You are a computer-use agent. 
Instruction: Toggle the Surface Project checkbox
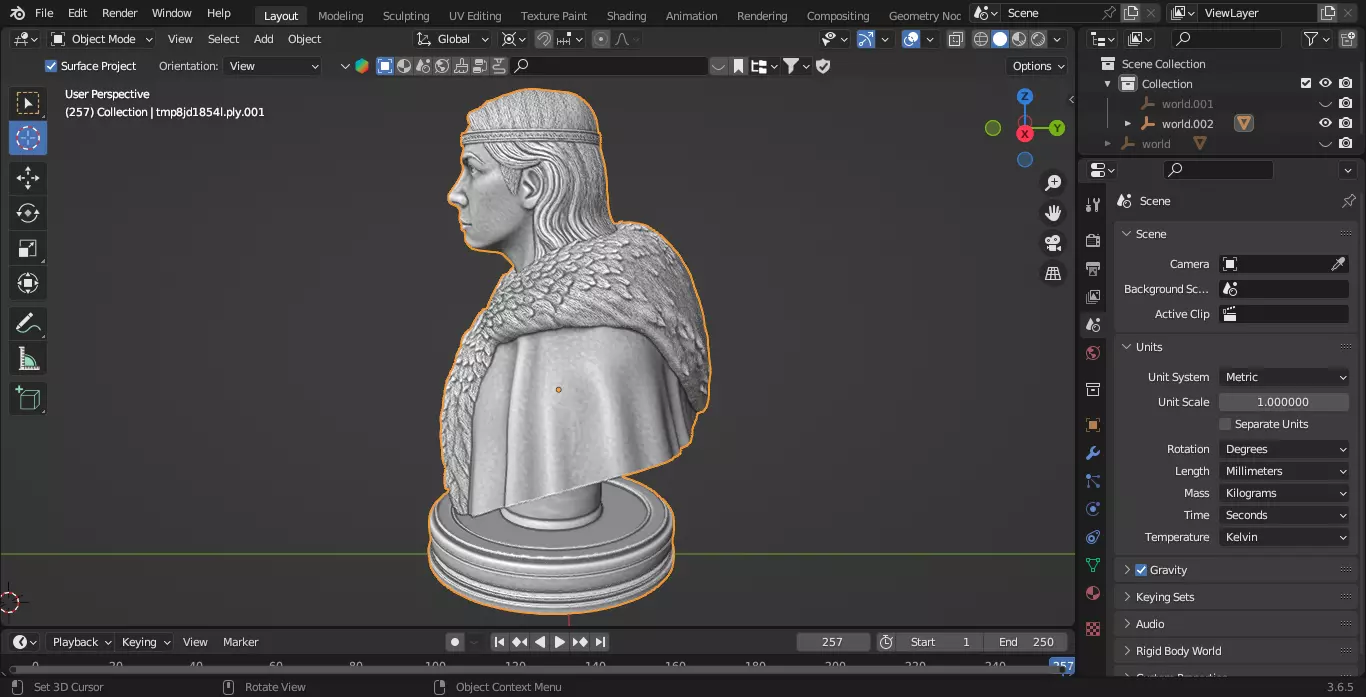51,66
